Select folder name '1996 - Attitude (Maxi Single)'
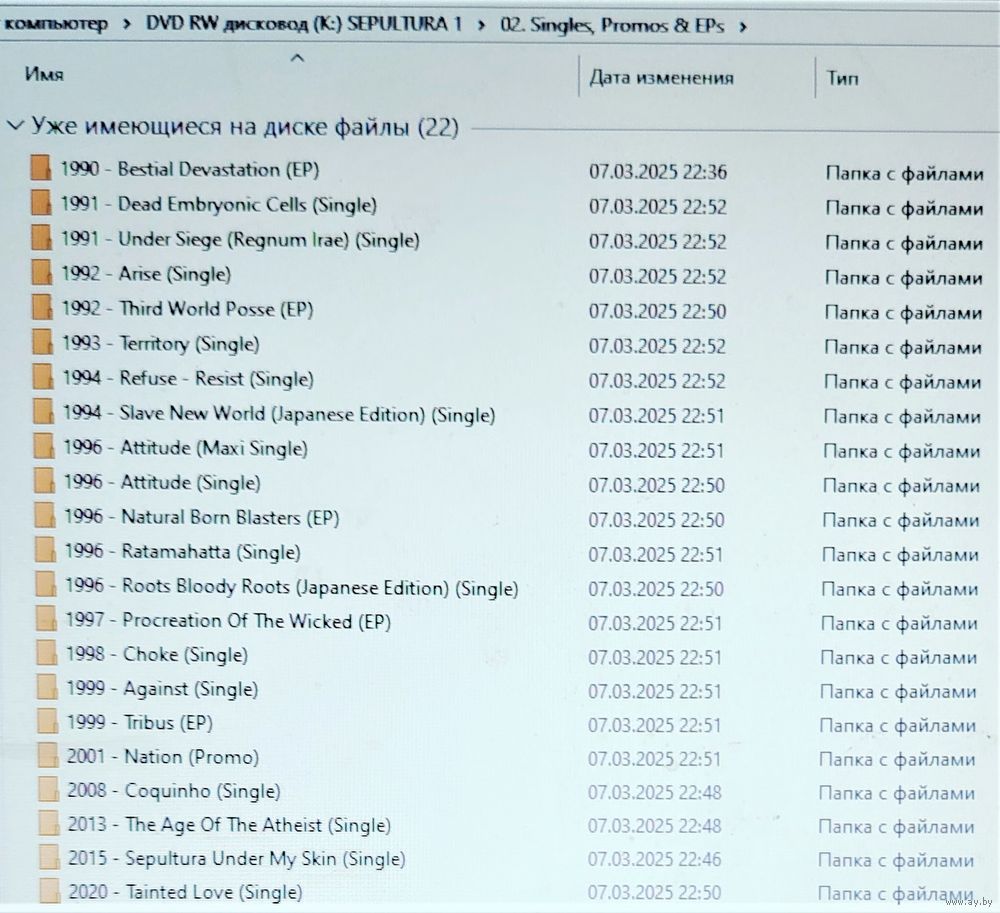This screenshot has height=913, width=1000. 186,448
